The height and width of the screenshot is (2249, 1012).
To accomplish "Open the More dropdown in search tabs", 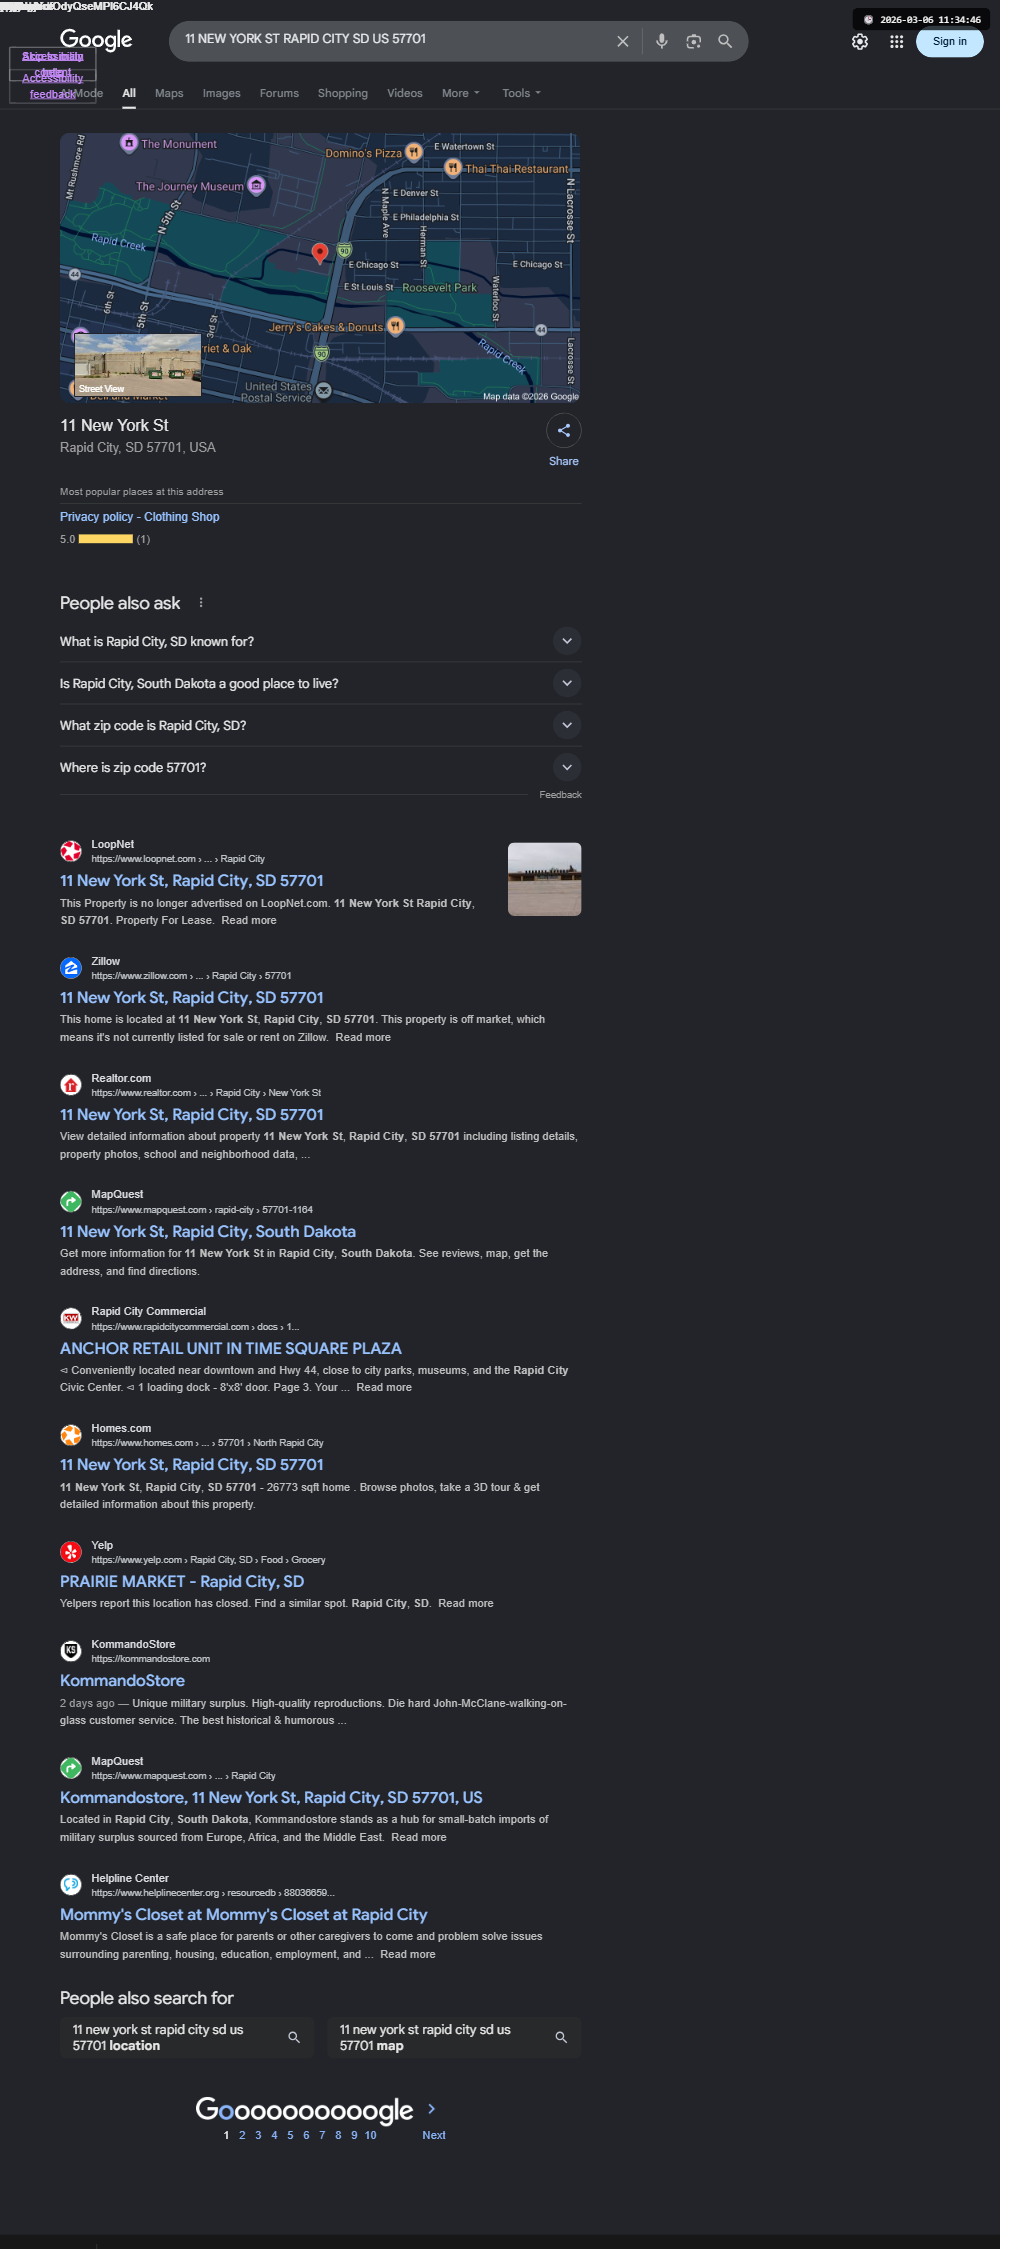I will pyautogui.click(x=461, y=93).
